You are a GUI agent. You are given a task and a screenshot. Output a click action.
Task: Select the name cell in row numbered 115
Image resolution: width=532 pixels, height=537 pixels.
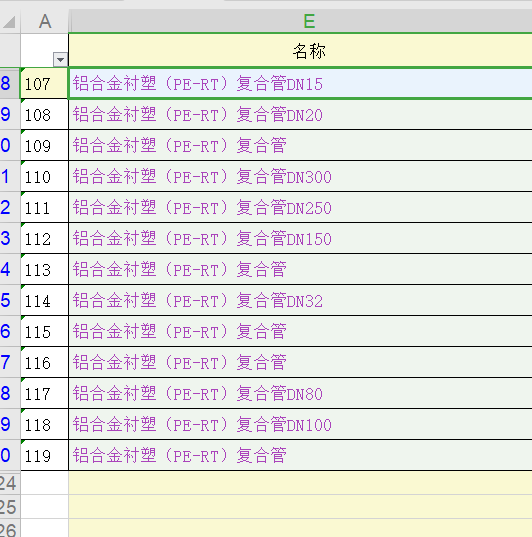click(300, 331)
